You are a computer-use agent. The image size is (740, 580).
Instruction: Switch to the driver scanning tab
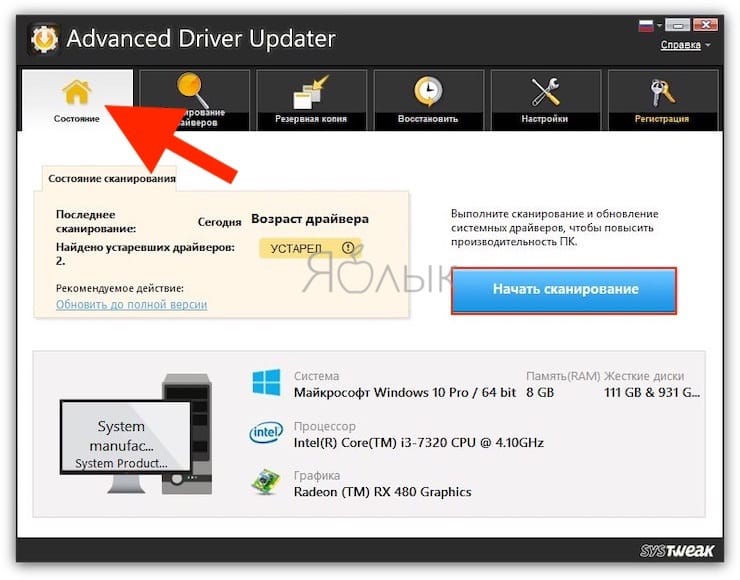point(194,100)
